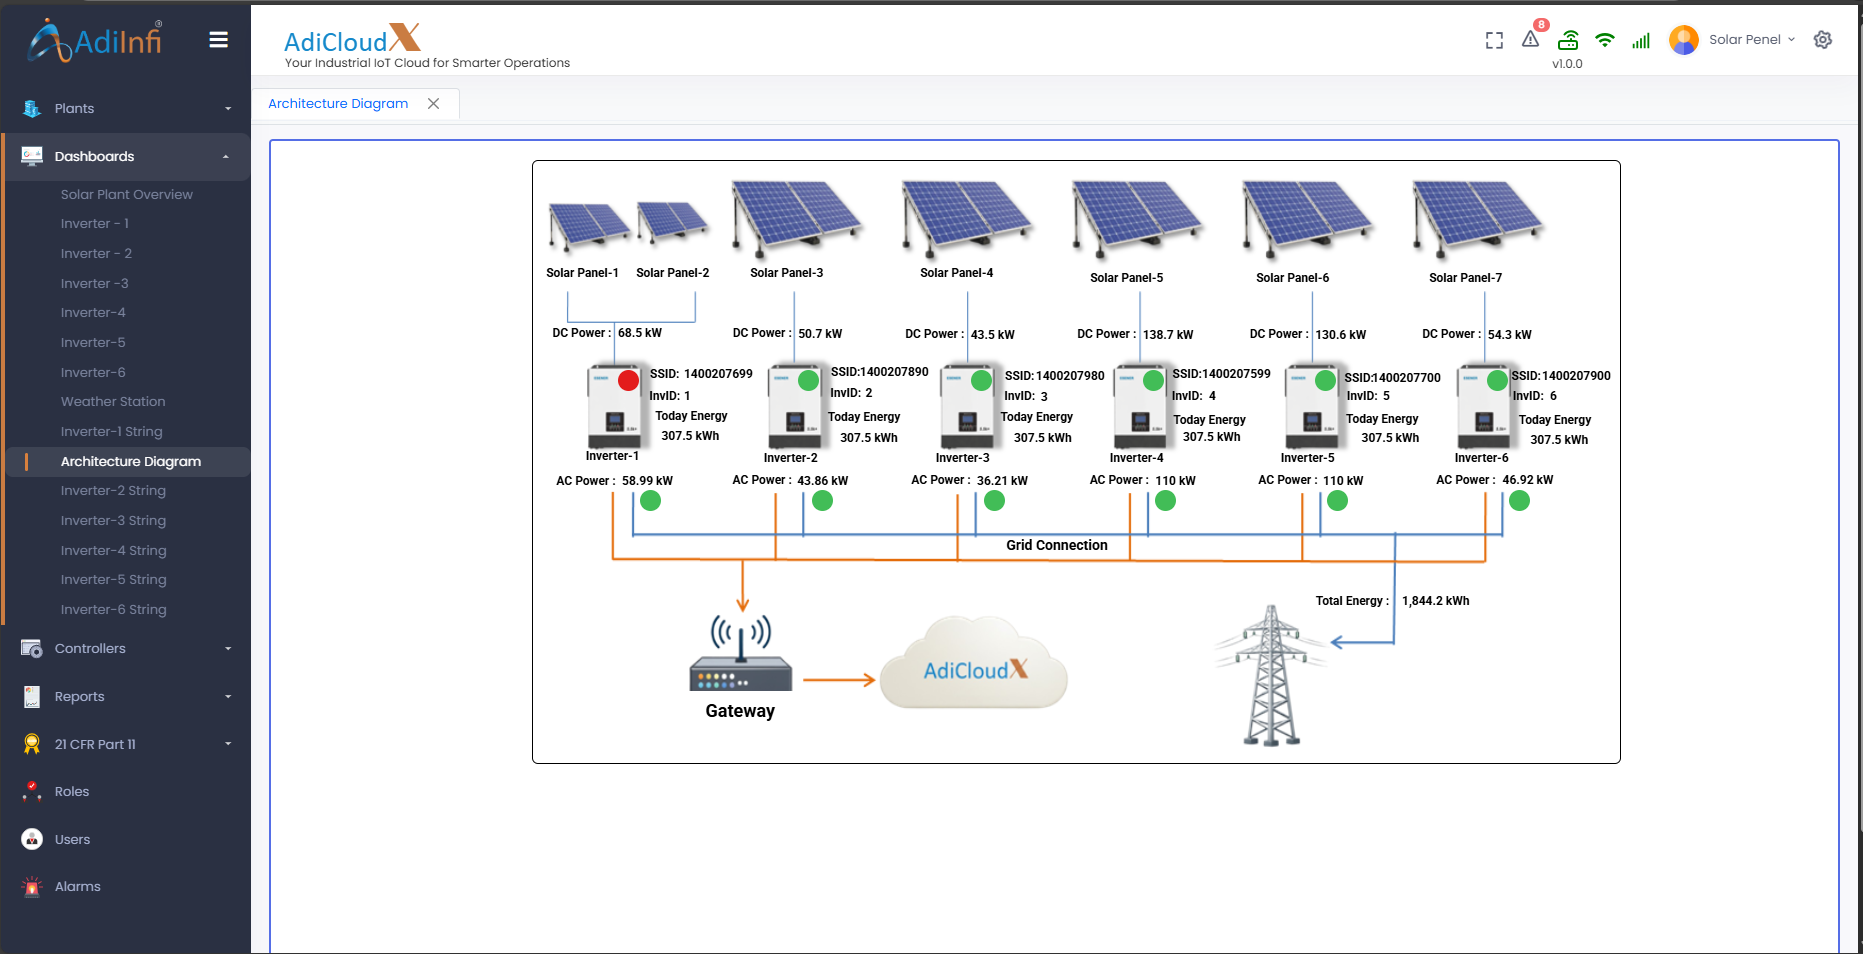This screenshot has height=954, width=1863.
Task: Open the alert notifications warning icon
Action: pyautogui.click(x=1531, y=40)
